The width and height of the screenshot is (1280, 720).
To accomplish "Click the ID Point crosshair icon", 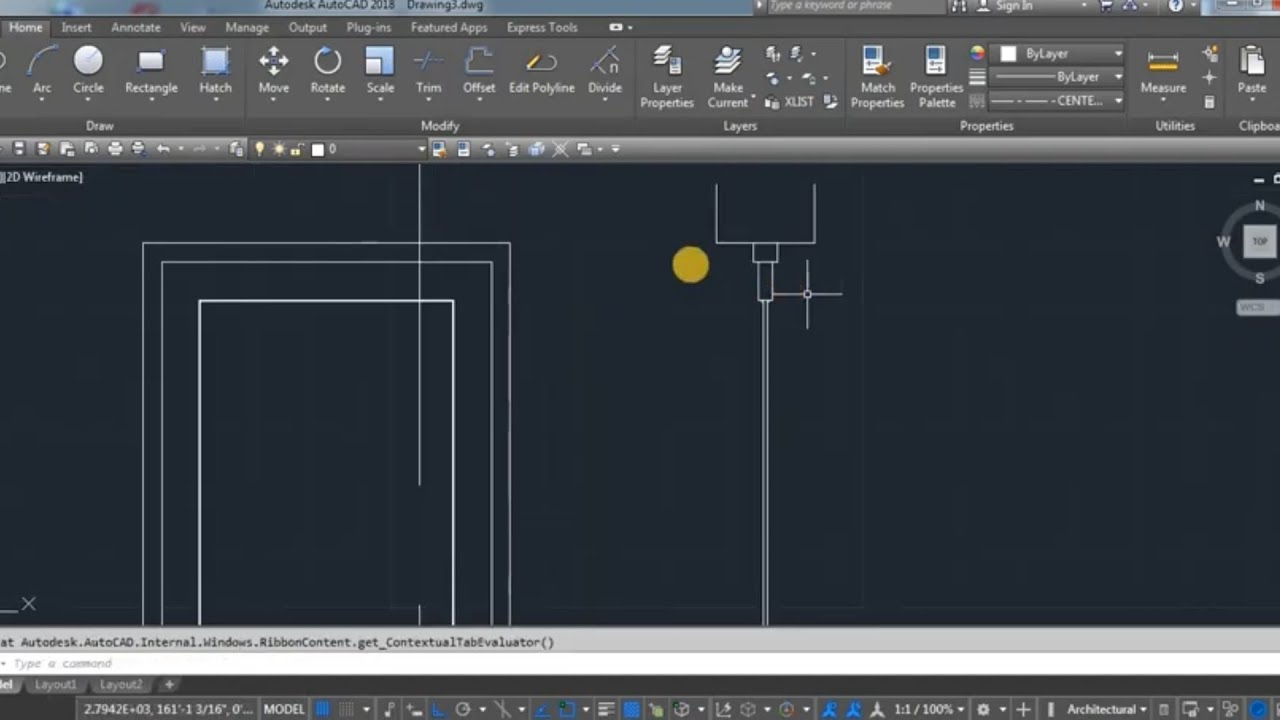I will coord(1209,77).
